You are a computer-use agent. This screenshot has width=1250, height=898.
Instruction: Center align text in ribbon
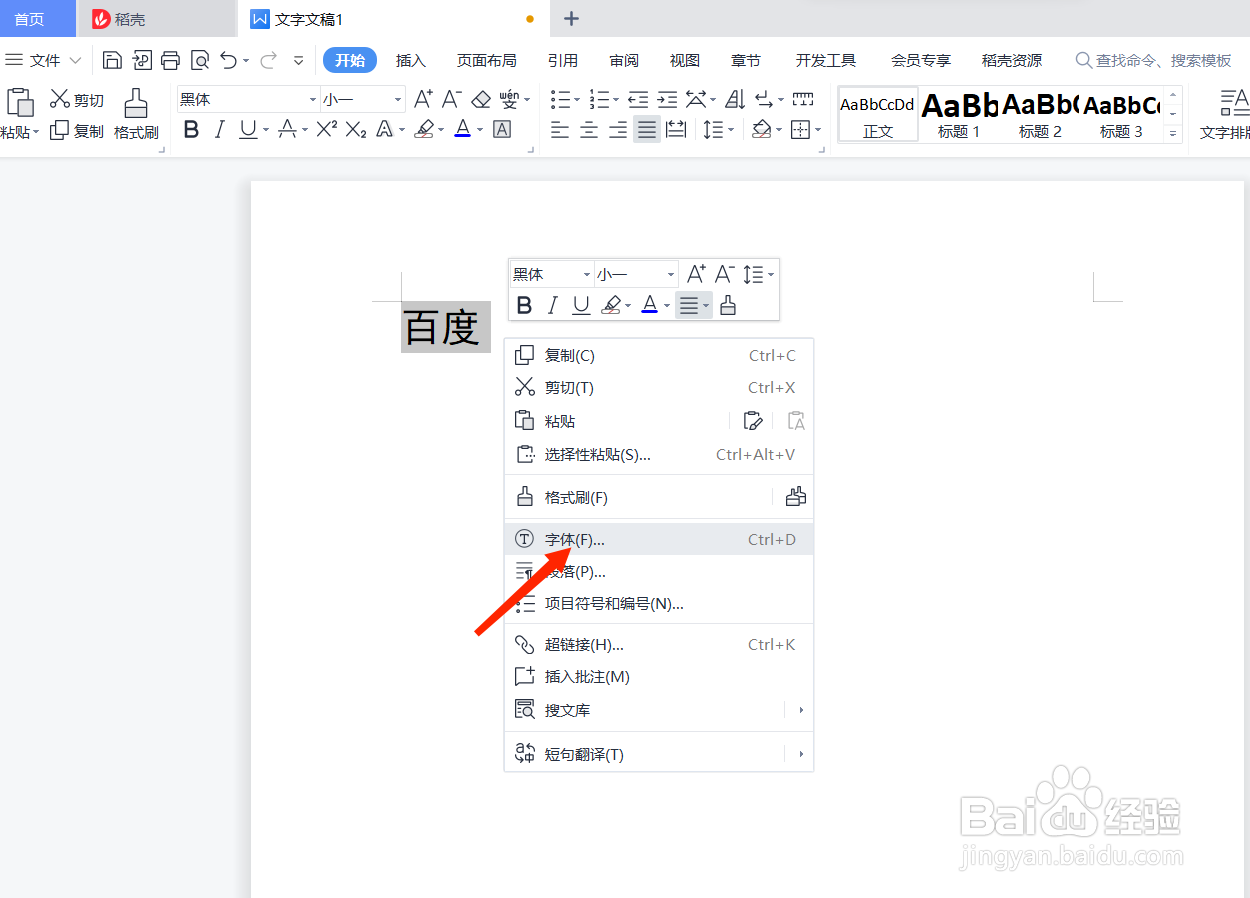pos(589,129)
